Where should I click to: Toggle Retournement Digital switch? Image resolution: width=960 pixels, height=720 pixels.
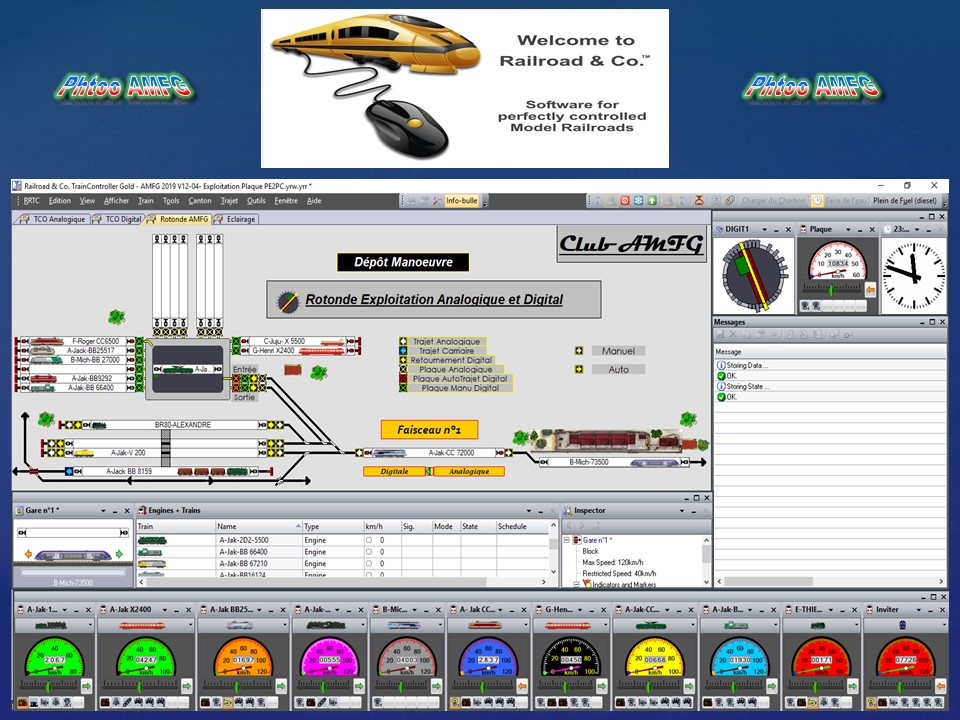click(x=403, y=360)
